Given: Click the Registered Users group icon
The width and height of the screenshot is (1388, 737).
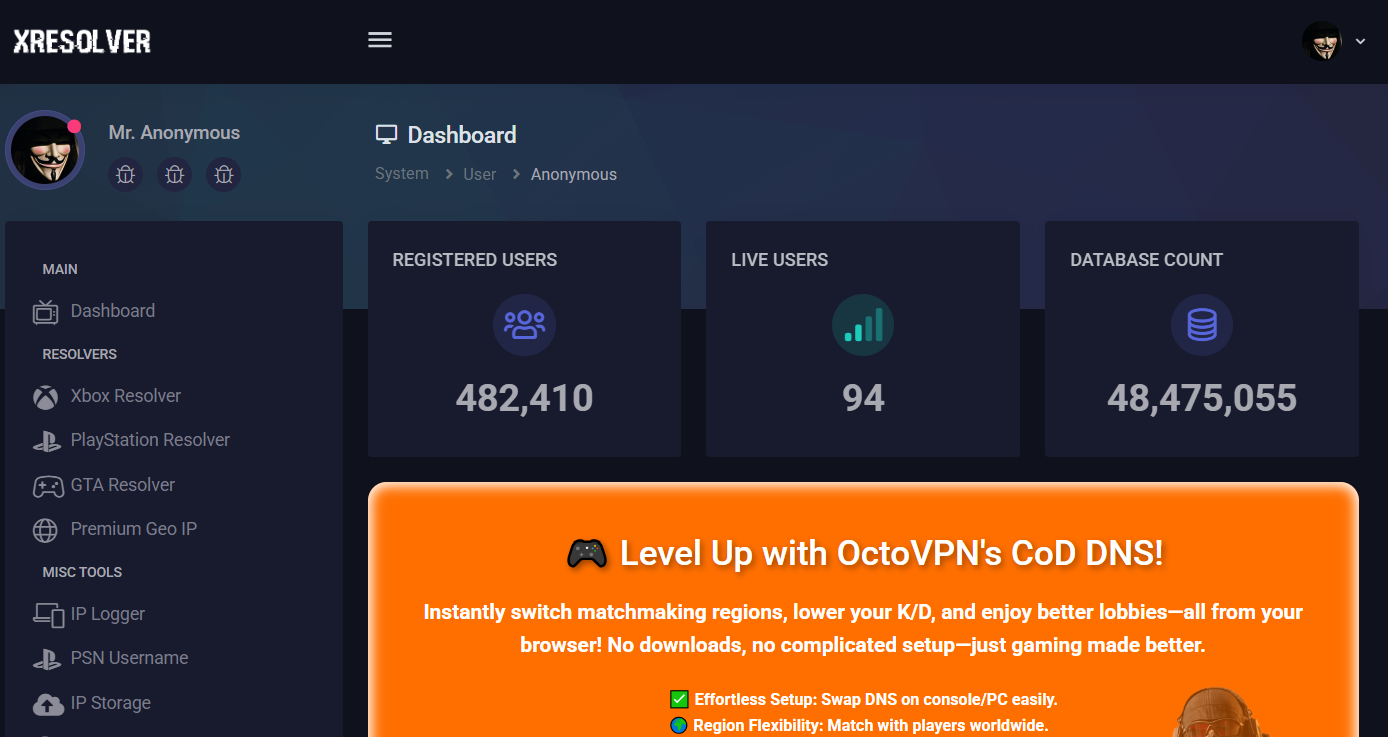Looking at the screenshot, I should tap(524, 324).
